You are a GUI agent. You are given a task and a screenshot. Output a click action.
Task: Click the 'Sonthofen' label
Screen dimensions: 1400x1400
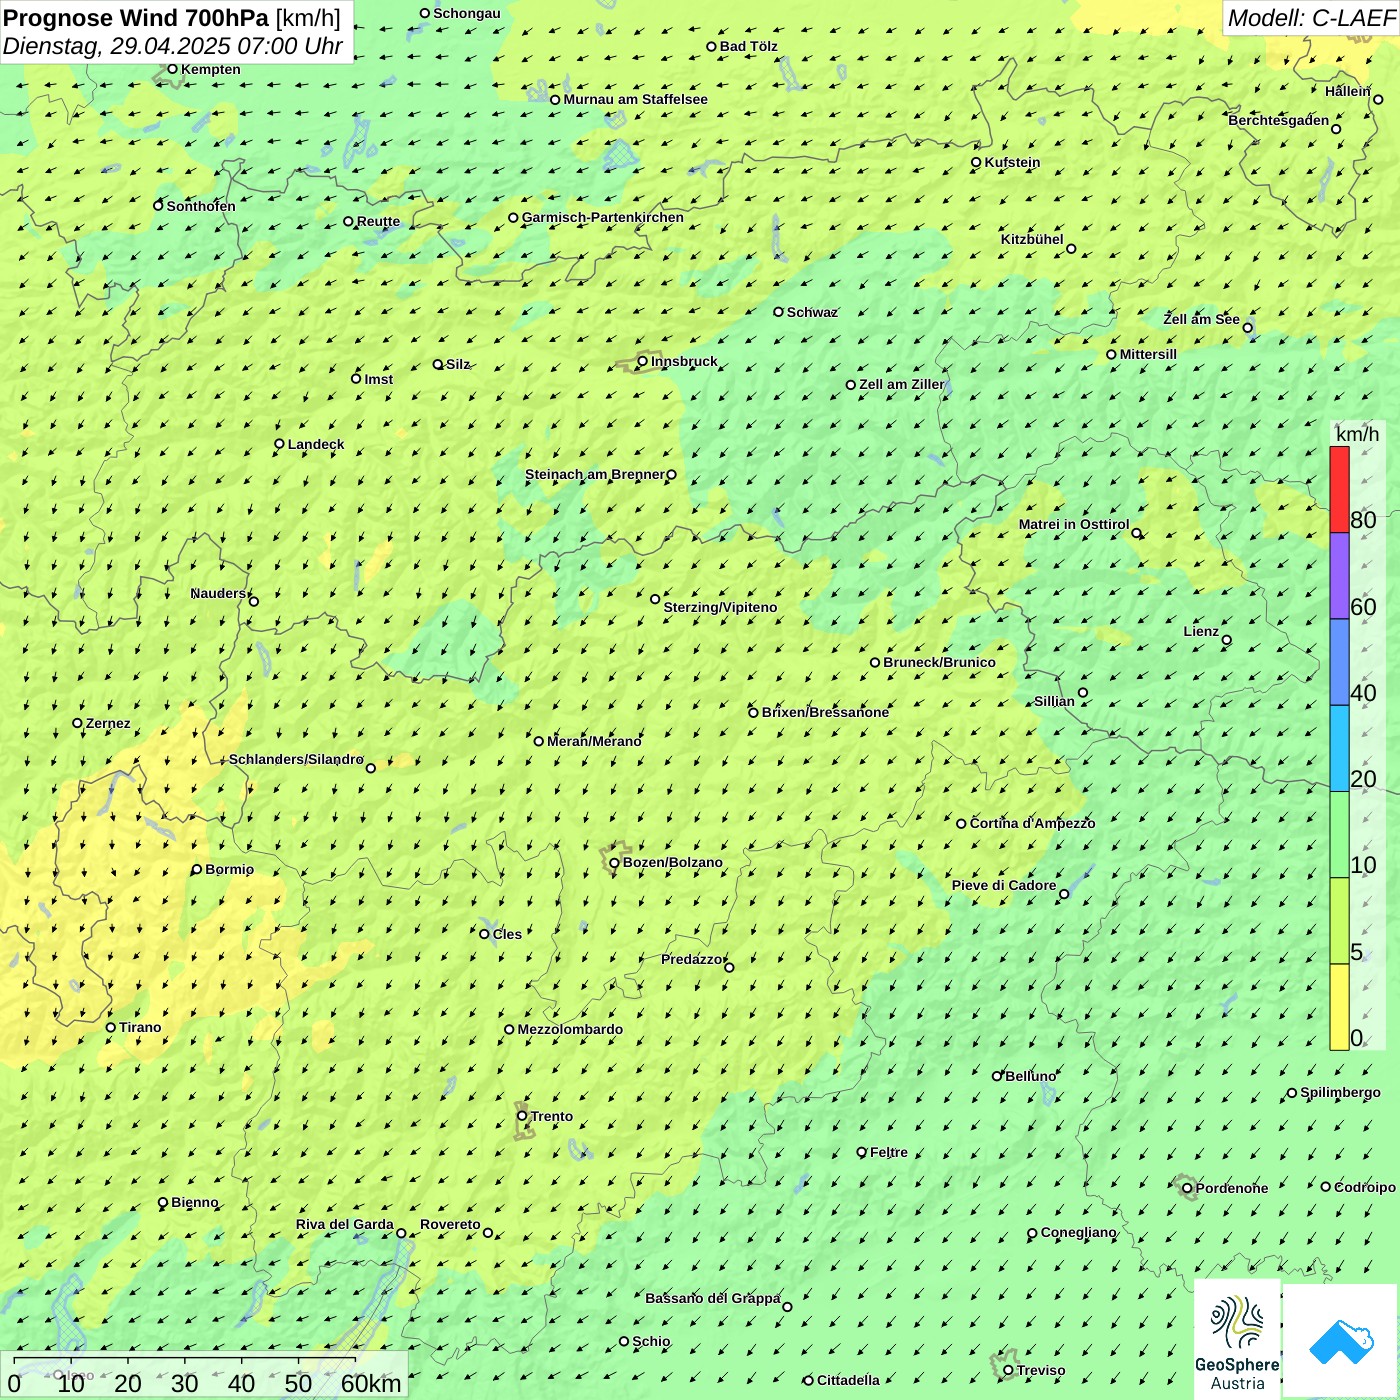tap(201, 206)
